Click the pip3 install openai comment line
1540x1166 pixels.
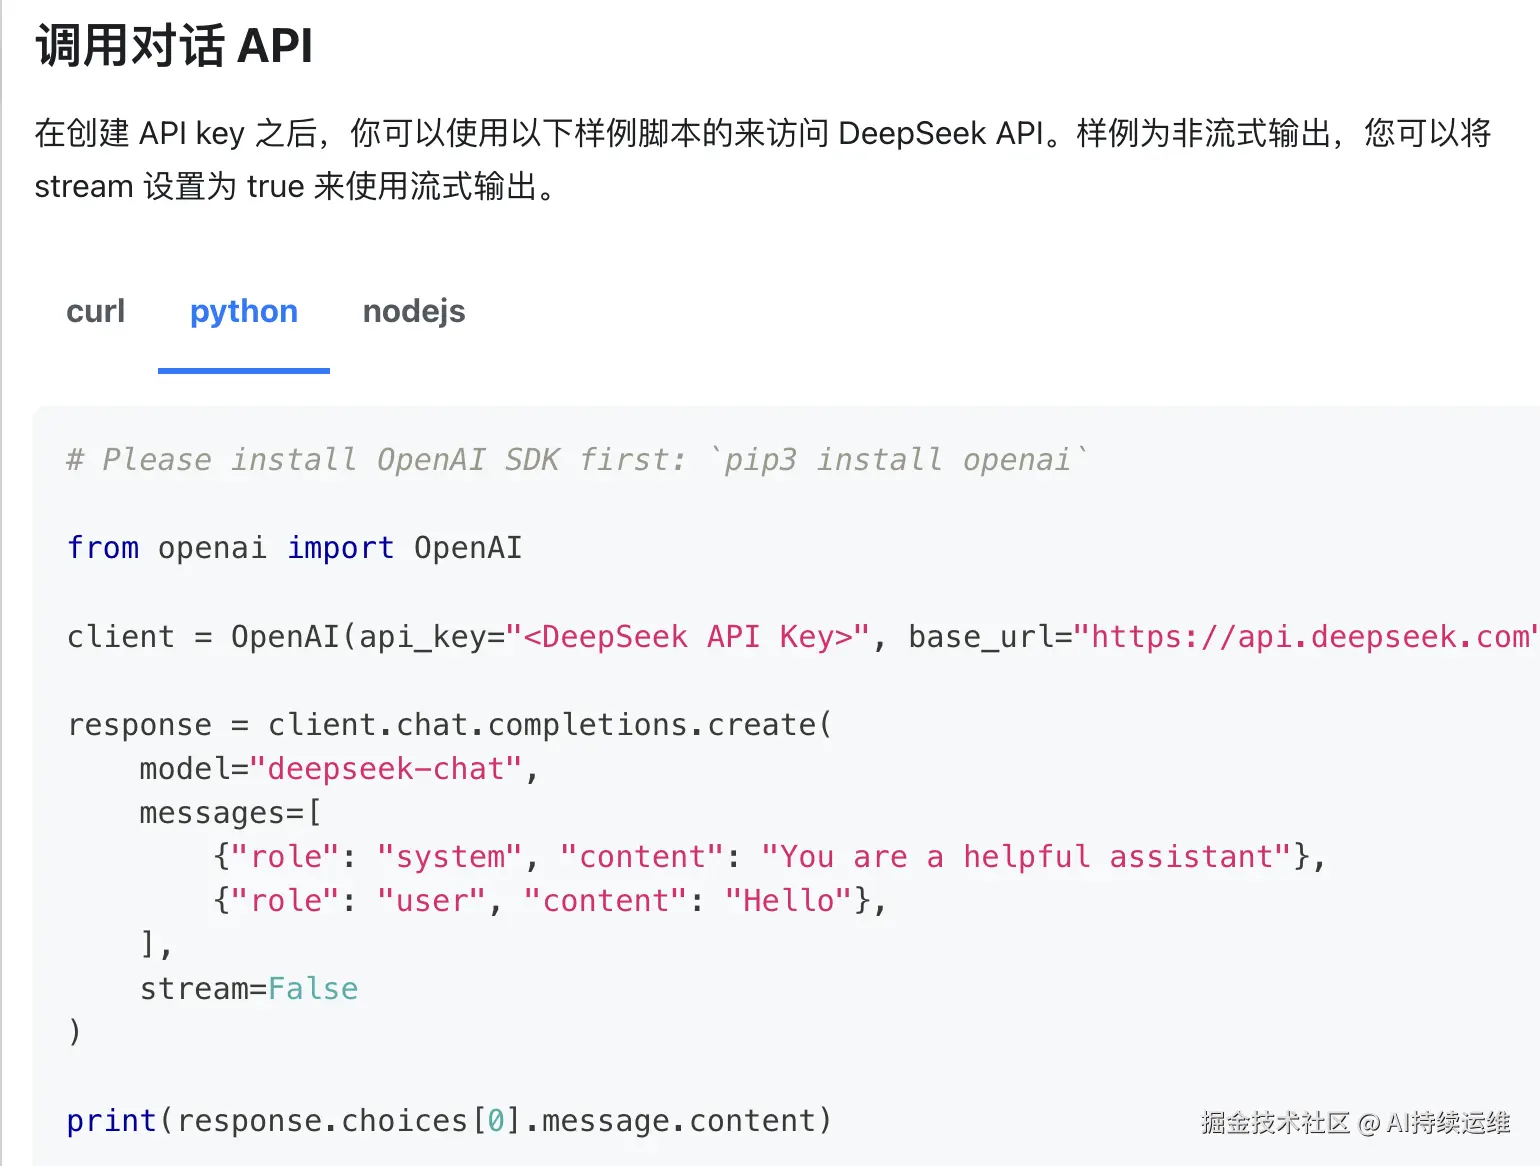575,459
